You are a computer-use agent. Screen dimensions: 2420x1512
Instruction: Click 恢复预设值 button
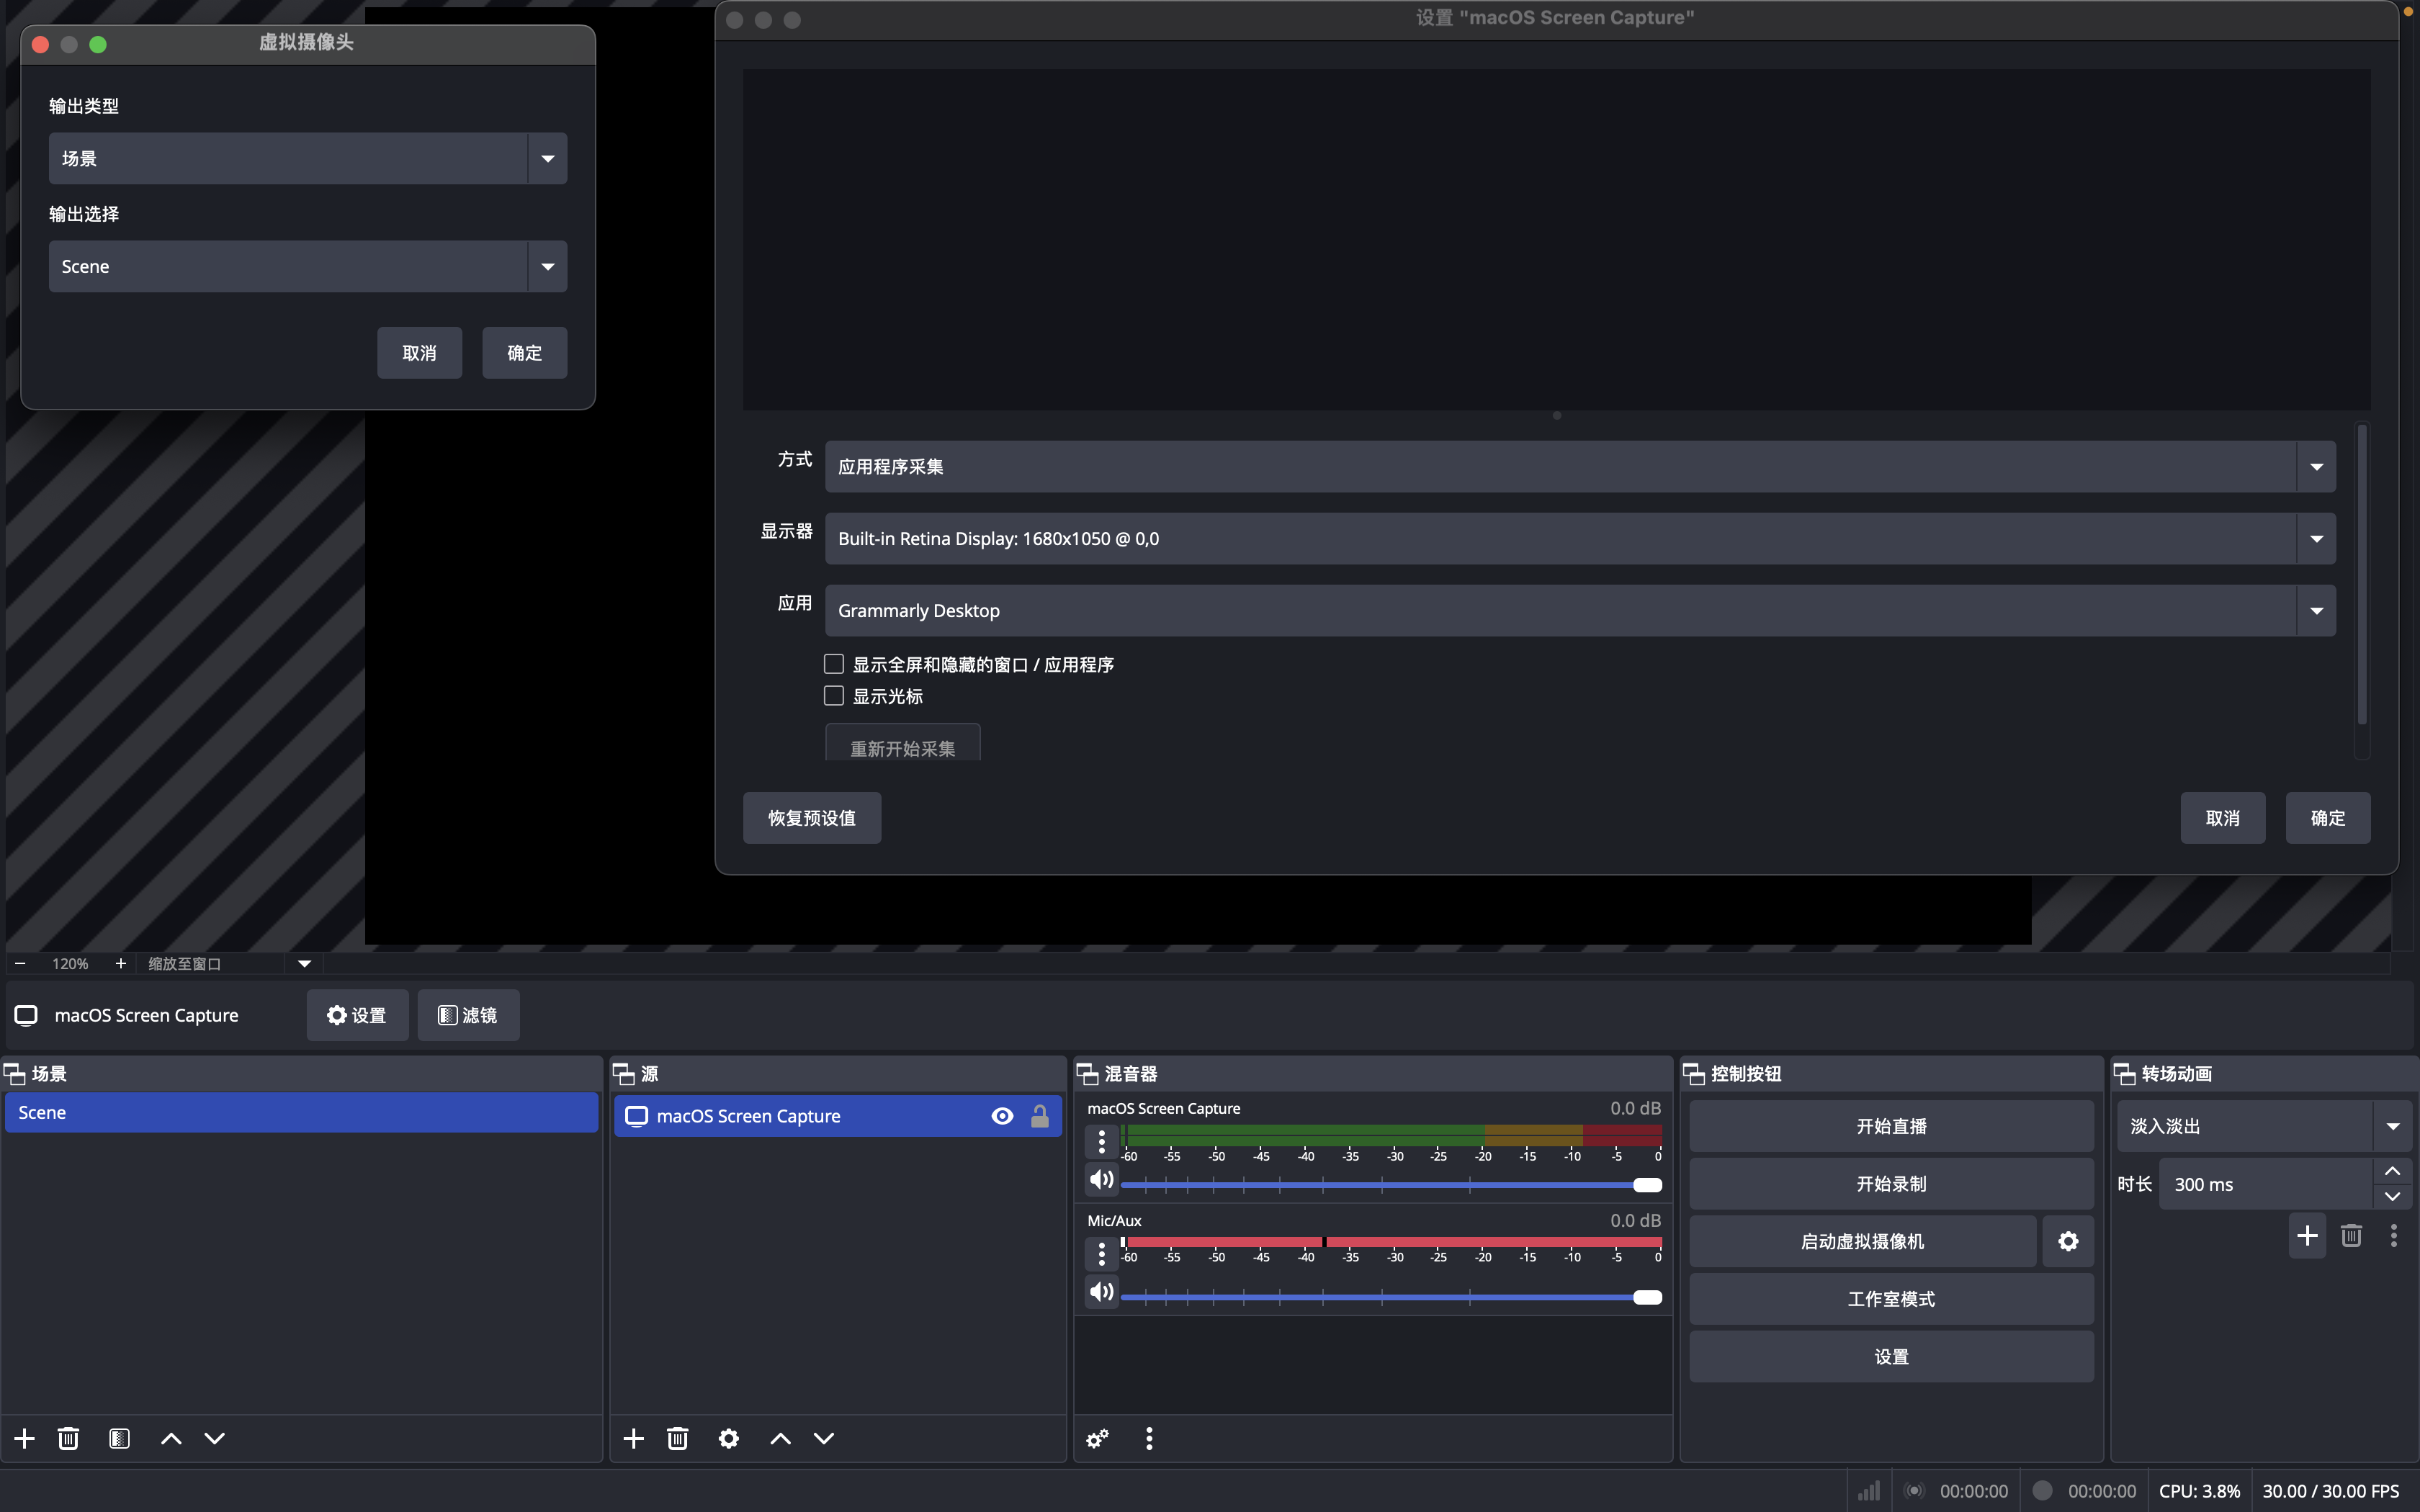point(811,818)
